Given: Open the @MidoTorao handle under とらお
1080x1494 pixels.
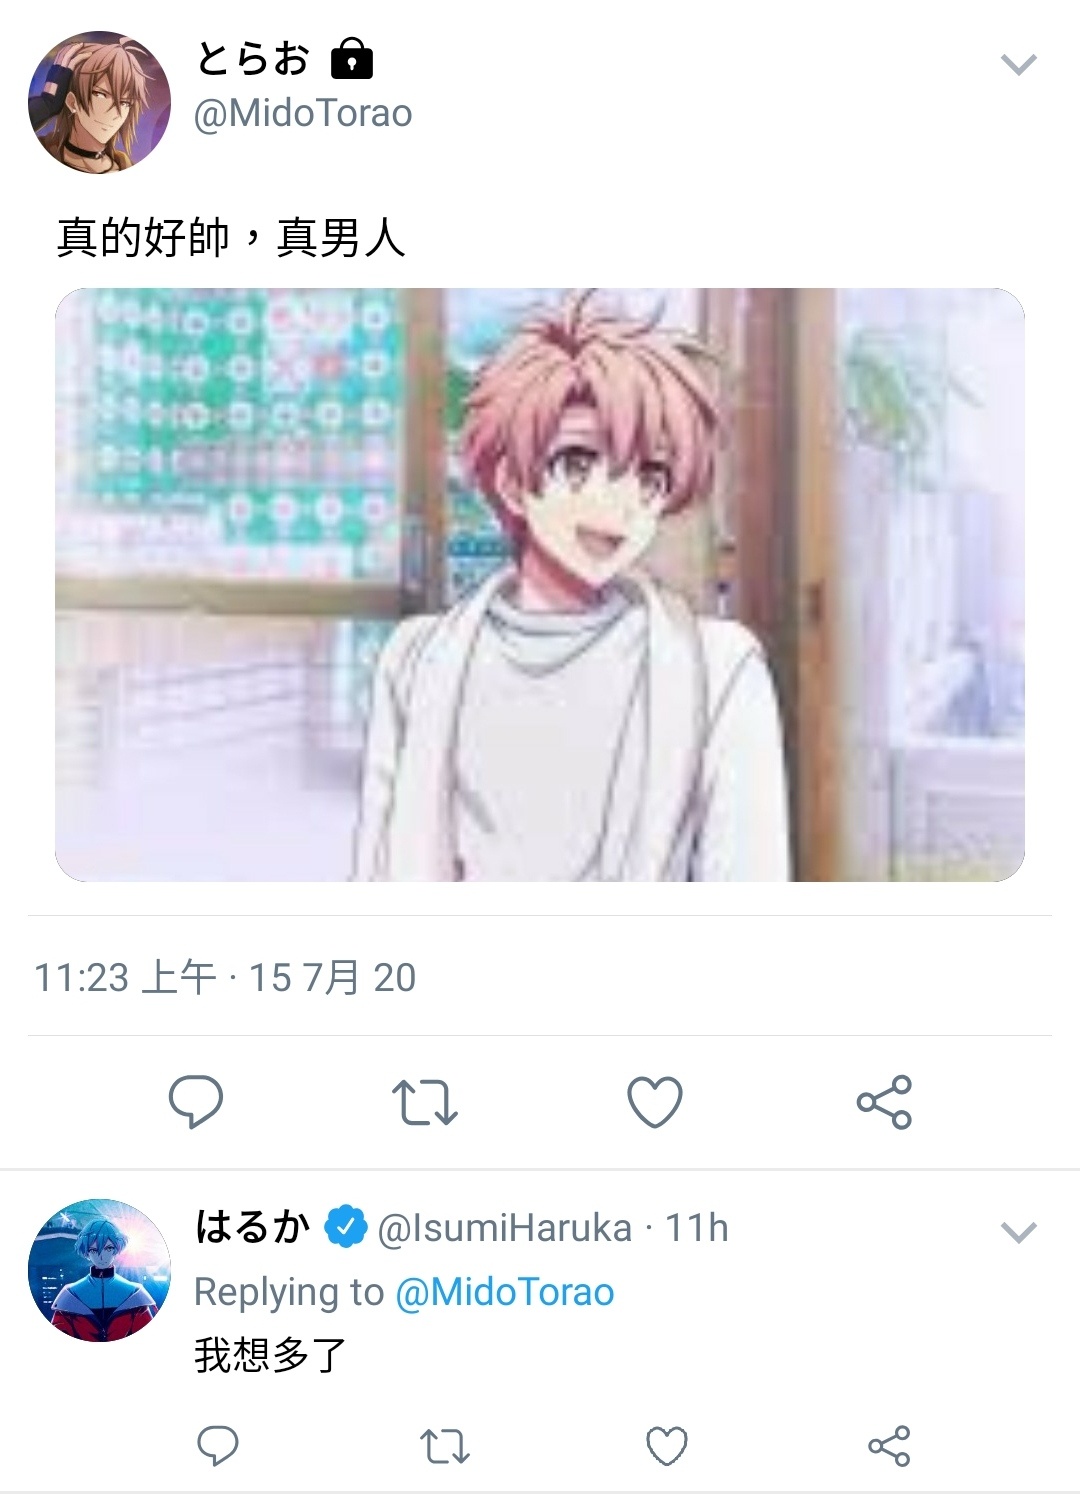Looking at the screenshot, I should click(303, 113).
